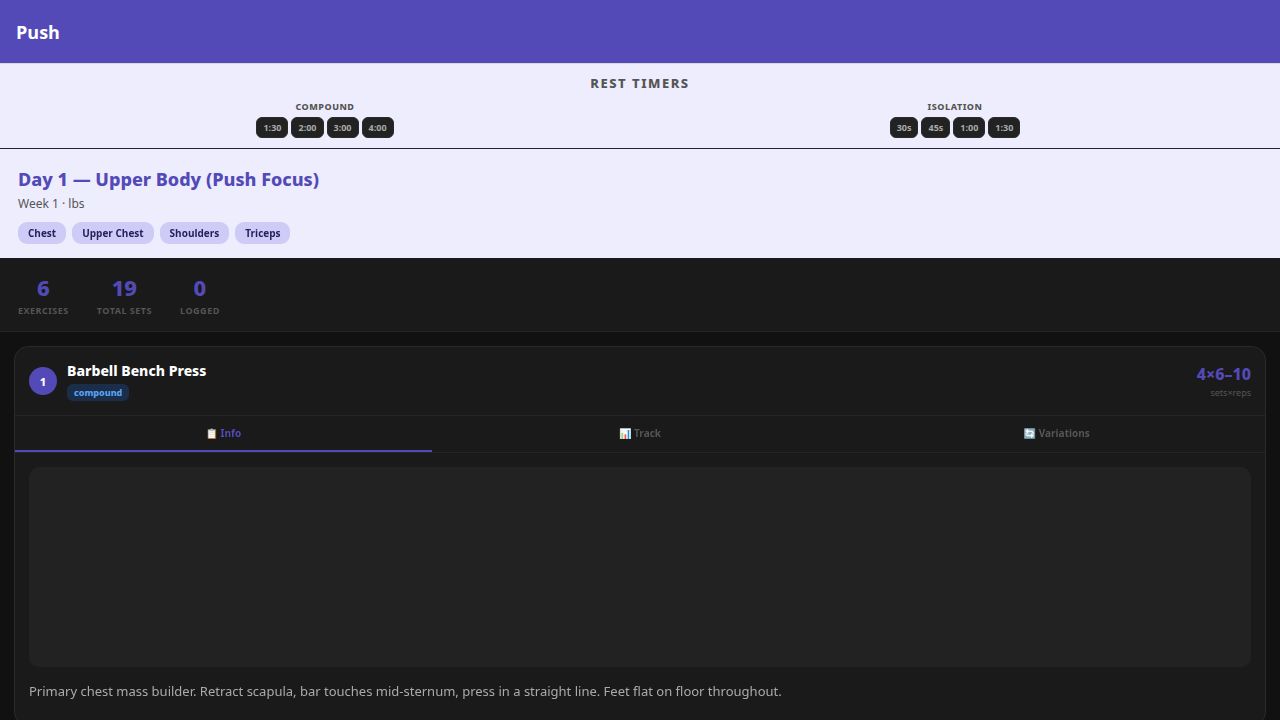Open the Track tab
Image resolution: width=1280 pixels, height=720 pixels.
tap(640, 434)
